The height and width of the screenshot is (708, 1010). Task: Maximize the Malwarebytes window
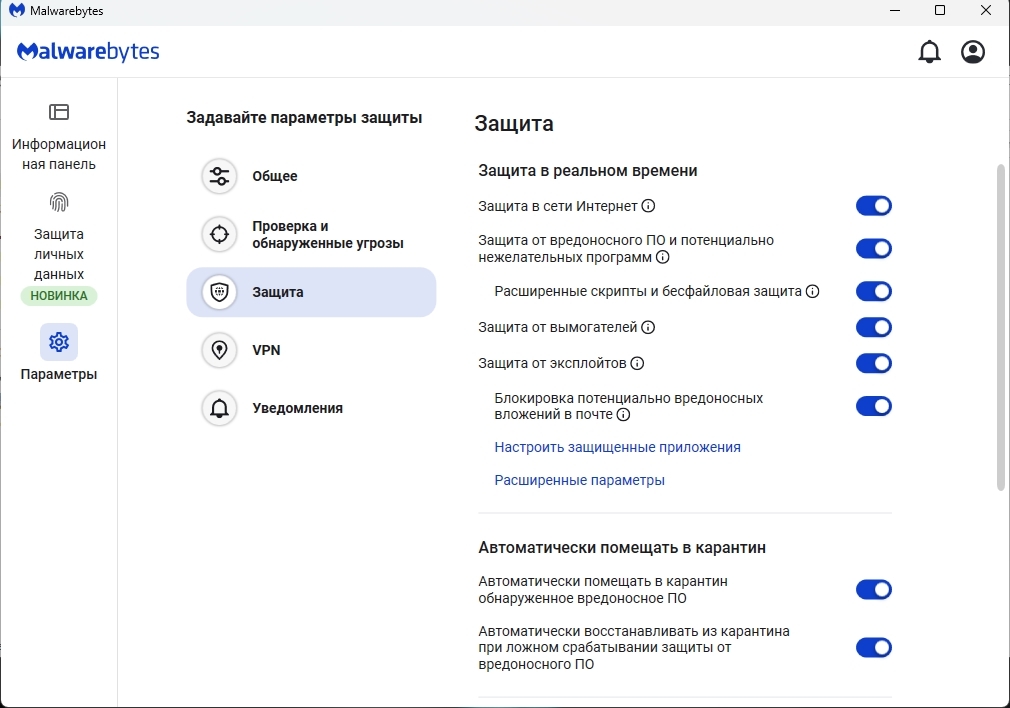tap(940, 10)
